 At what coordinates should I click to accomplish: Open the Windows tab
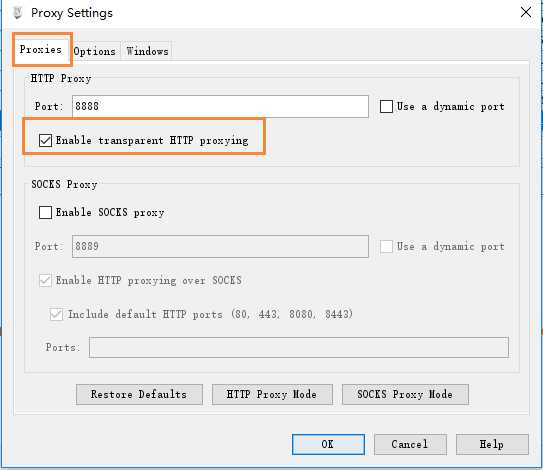147,52
